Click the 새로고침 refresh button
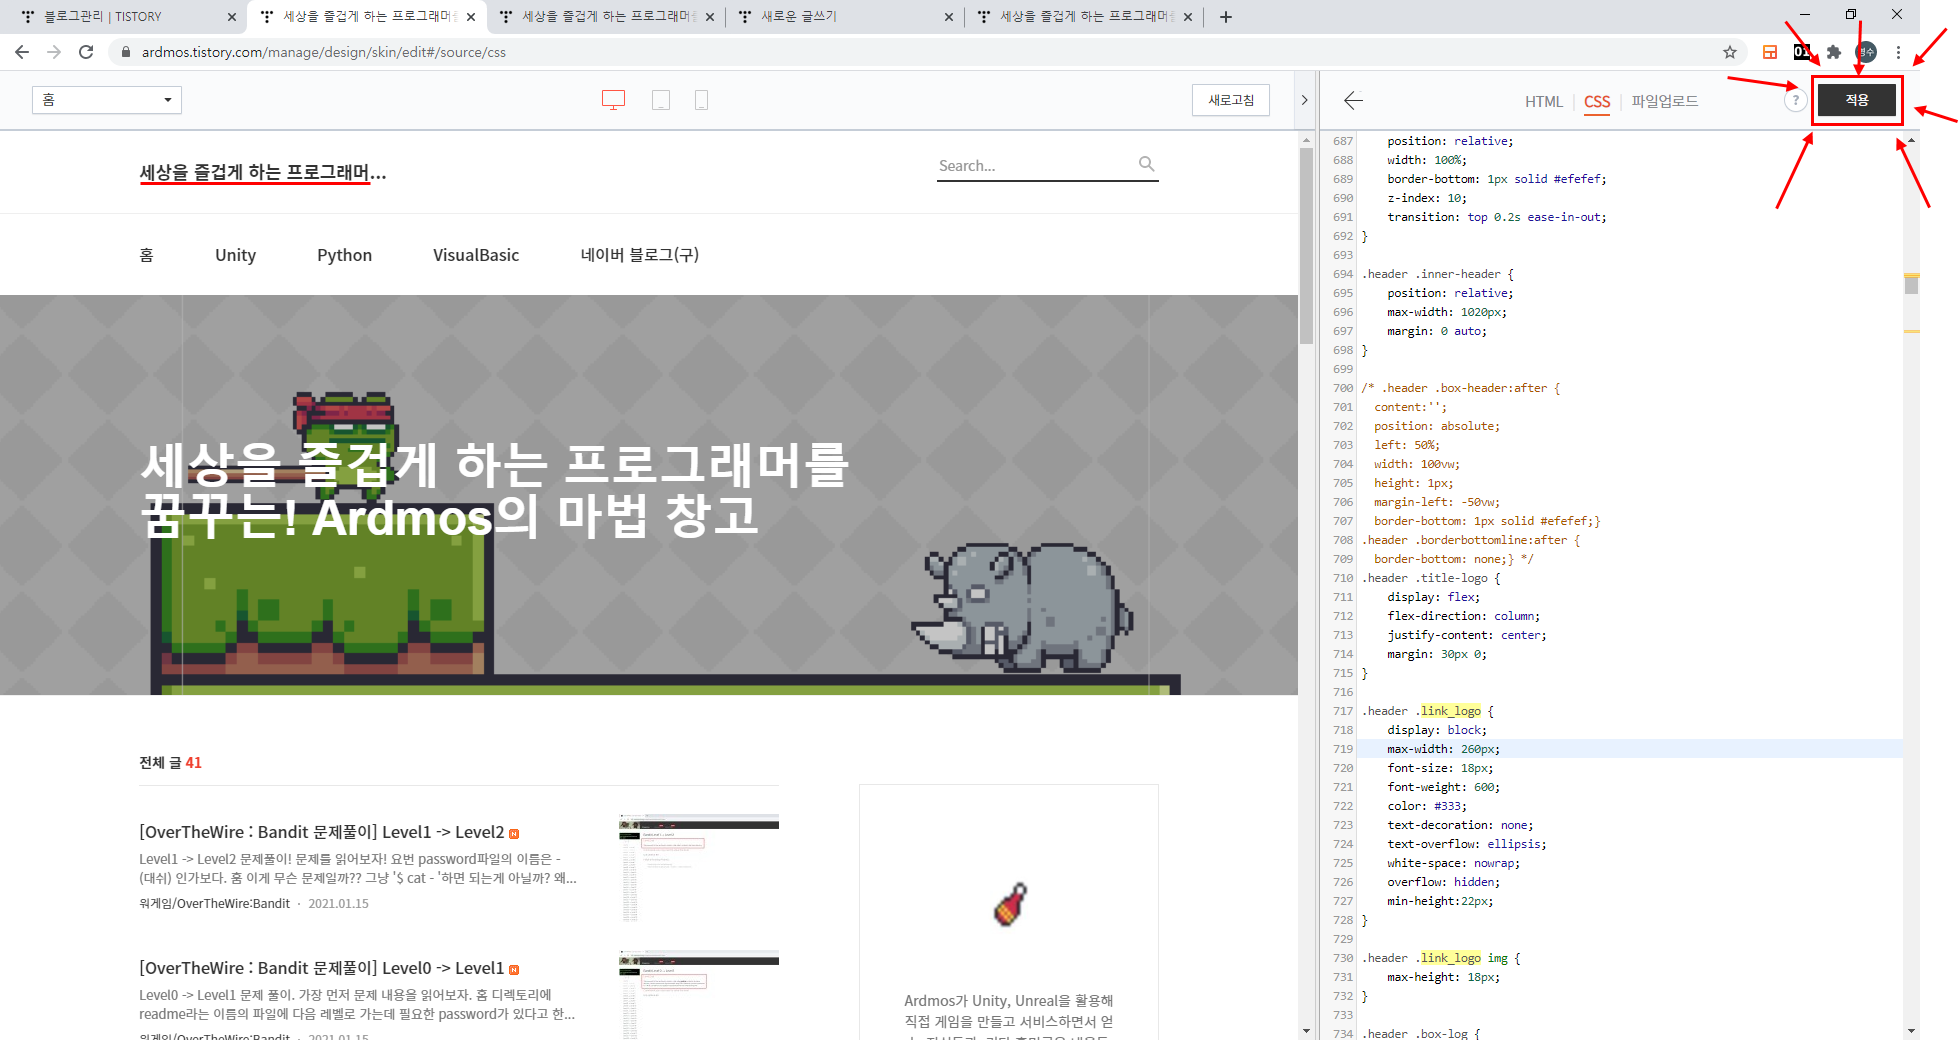 pos(1231,100)
